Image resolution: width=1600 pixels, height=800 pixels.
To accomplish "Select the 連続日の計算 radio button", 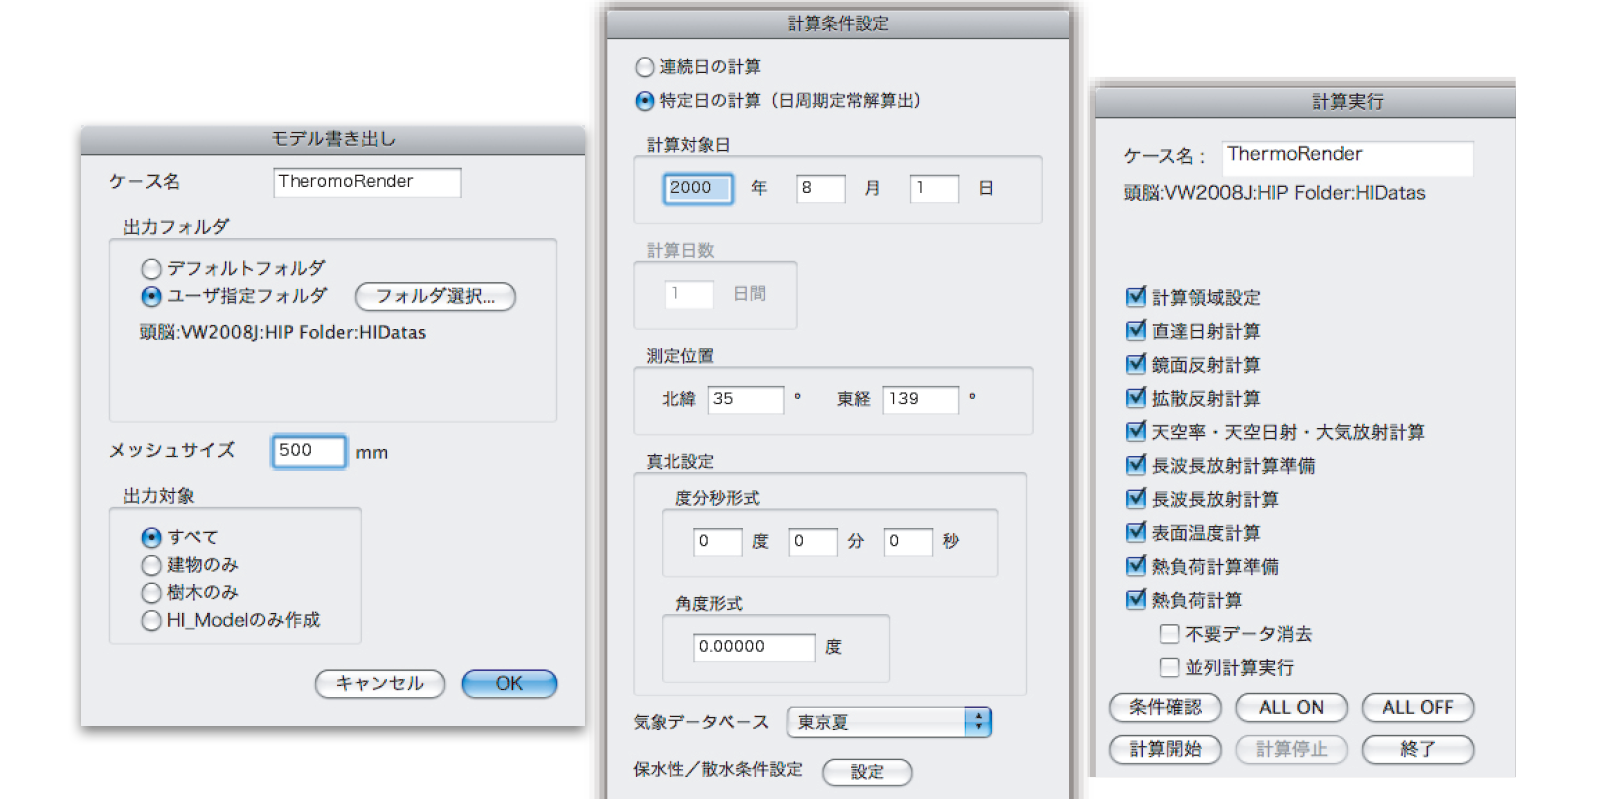I will [646, 67].
